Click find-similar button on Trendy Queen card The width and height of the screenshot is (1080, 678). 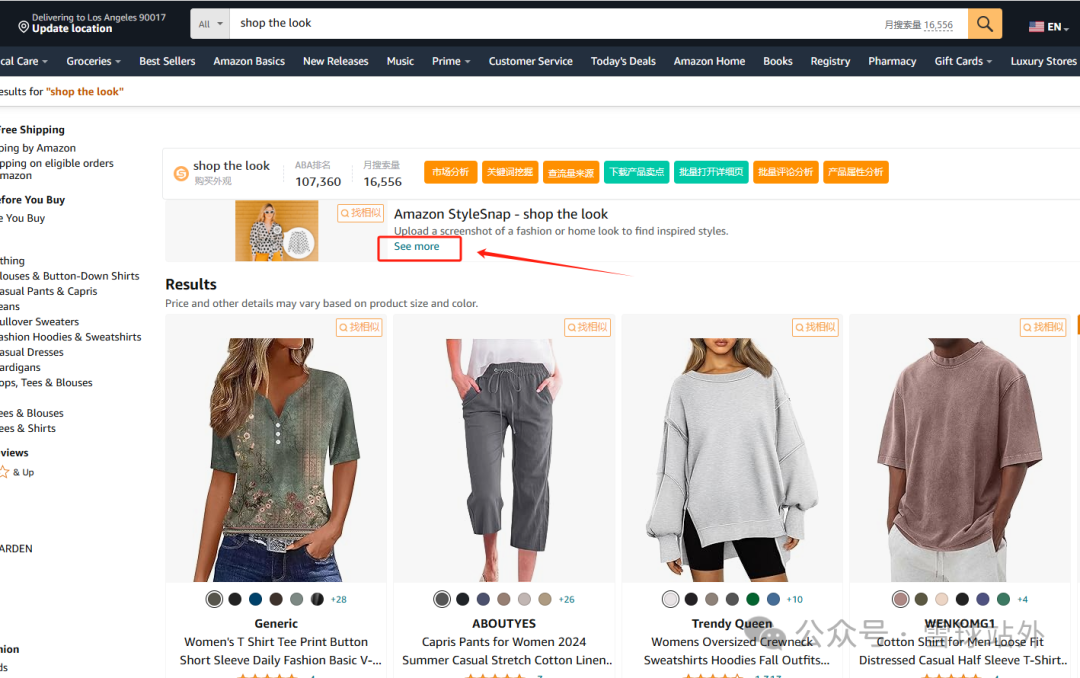pyautogui.click(x=816, y=327)
